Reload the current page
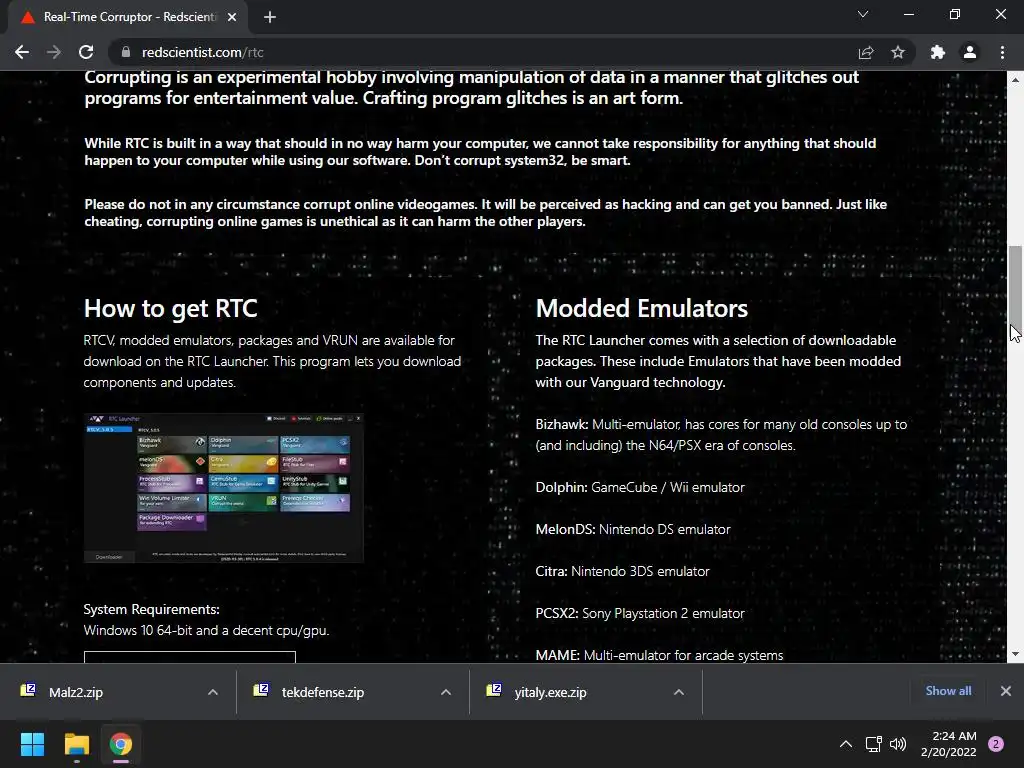Screen dimensions: 1024x768 tap(86, 52)
